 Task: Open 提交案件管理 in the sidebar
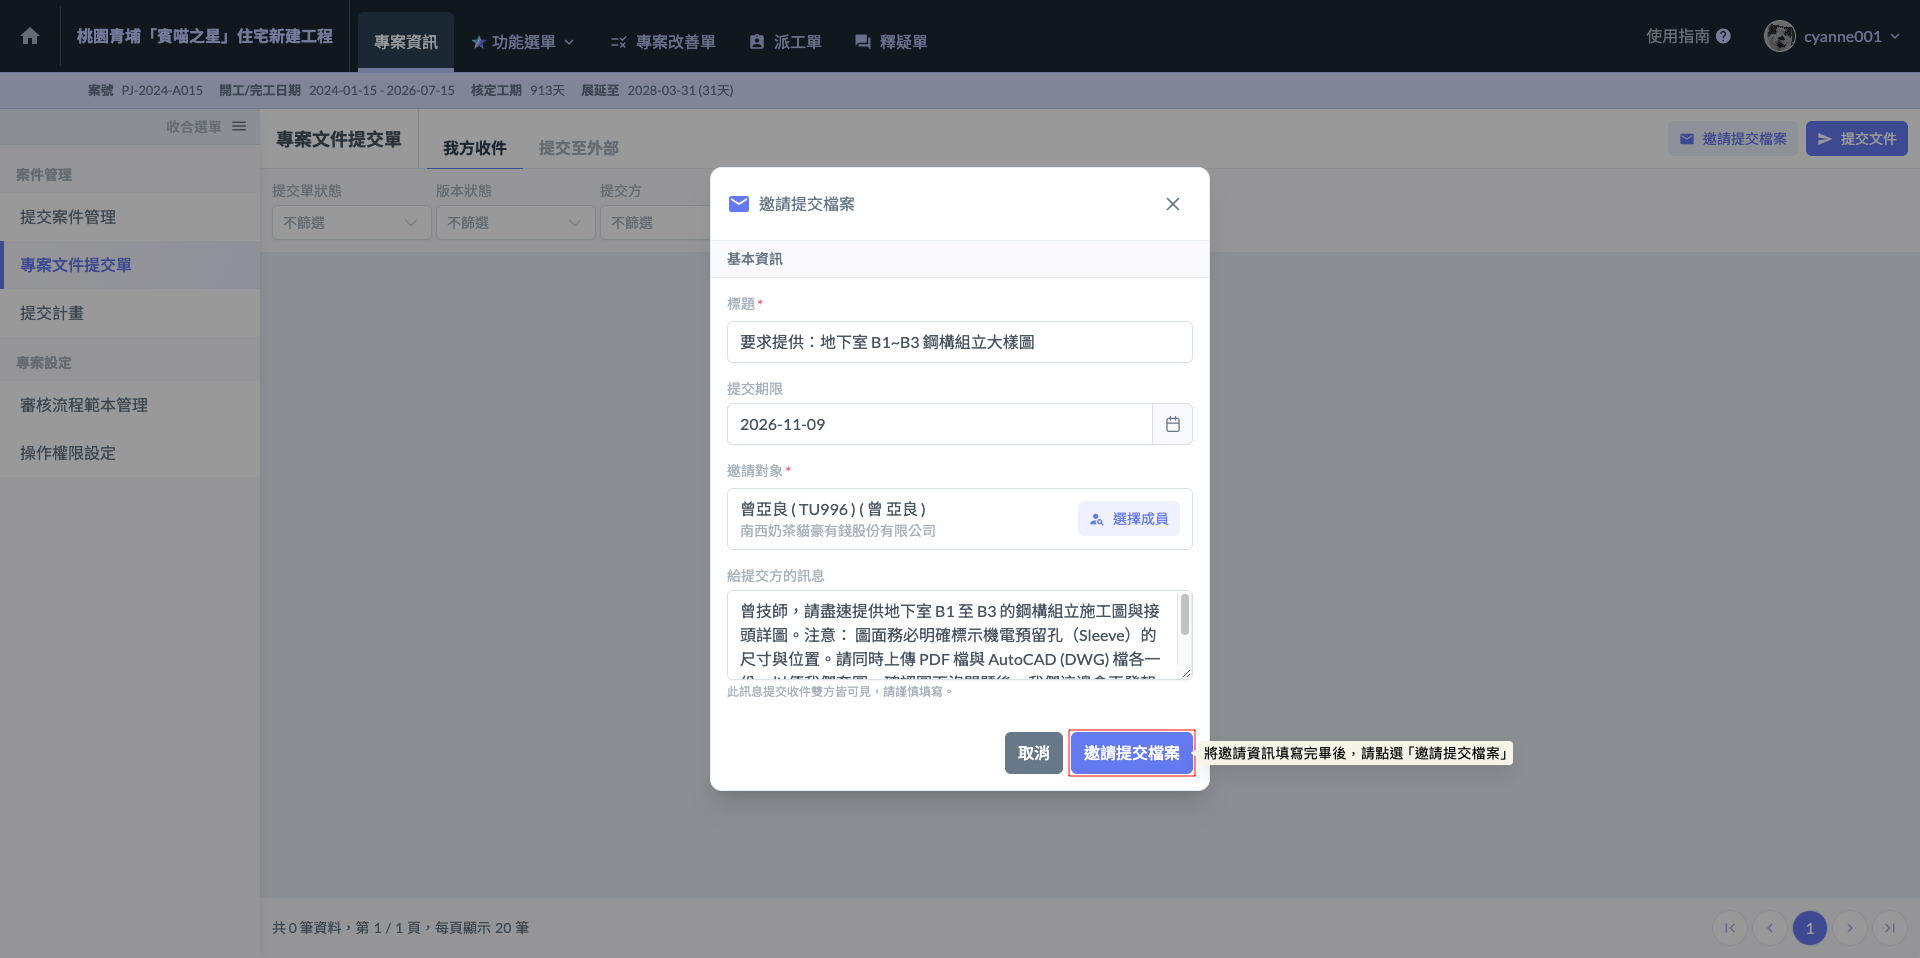(x=130, y=217)
